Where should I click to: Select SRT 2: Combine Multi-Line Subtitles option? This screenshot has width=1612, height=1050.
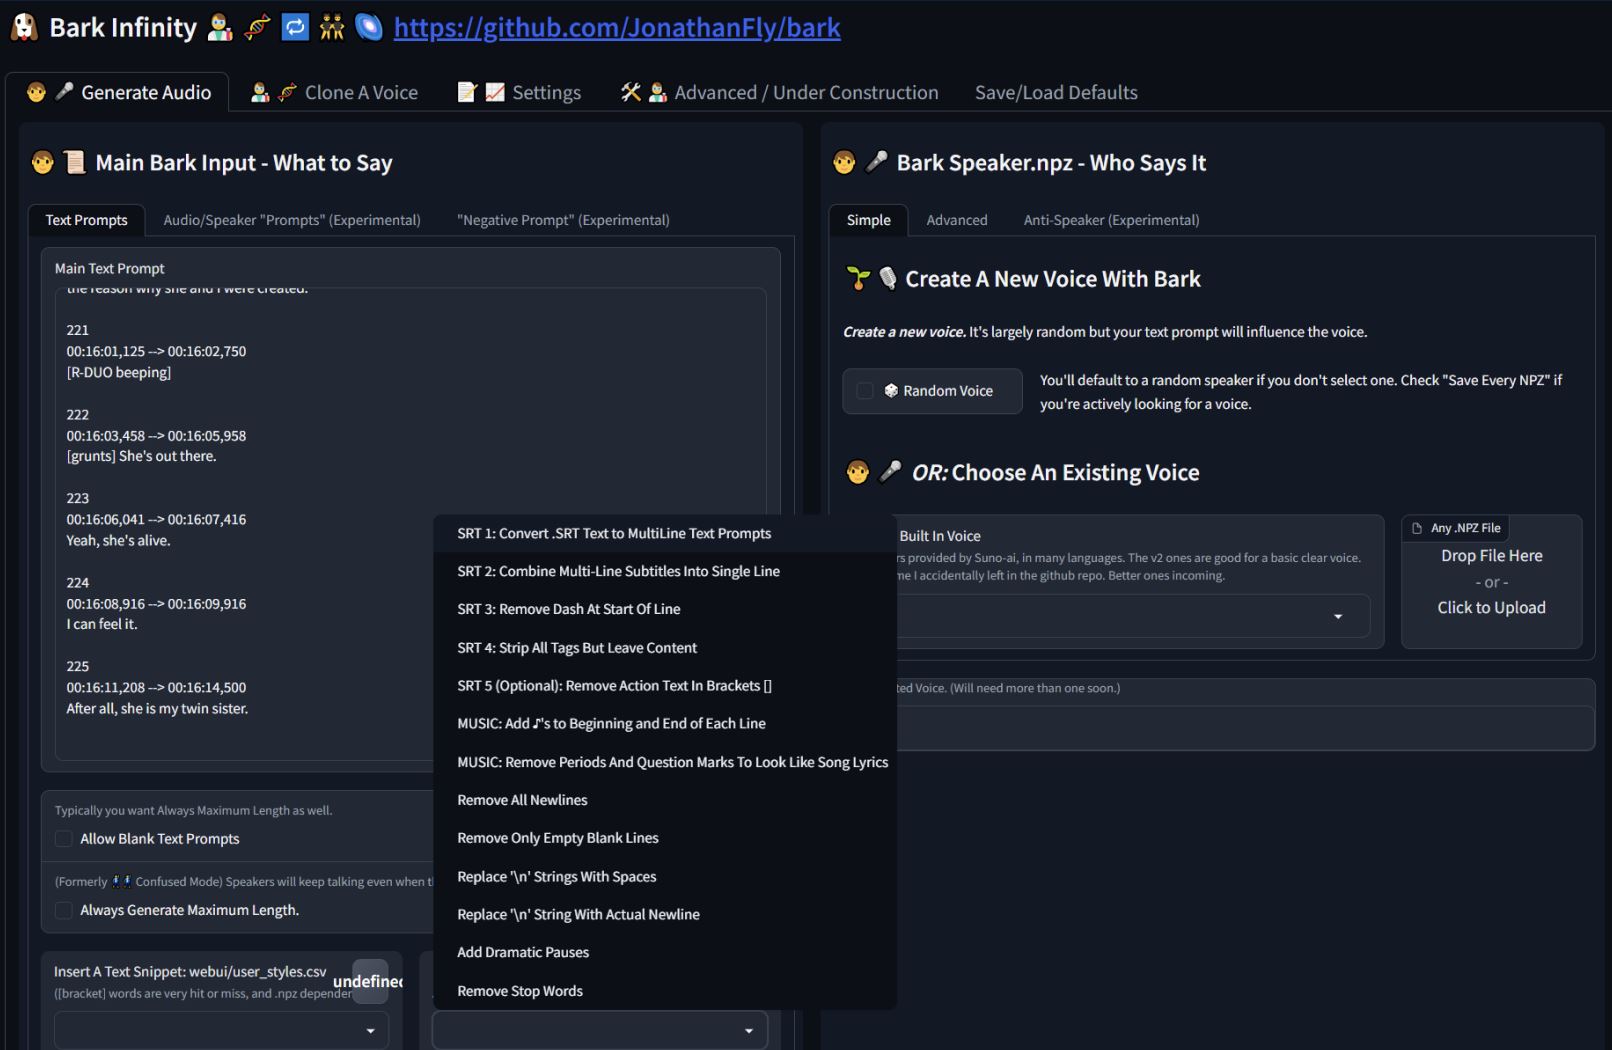coord(664,572)
